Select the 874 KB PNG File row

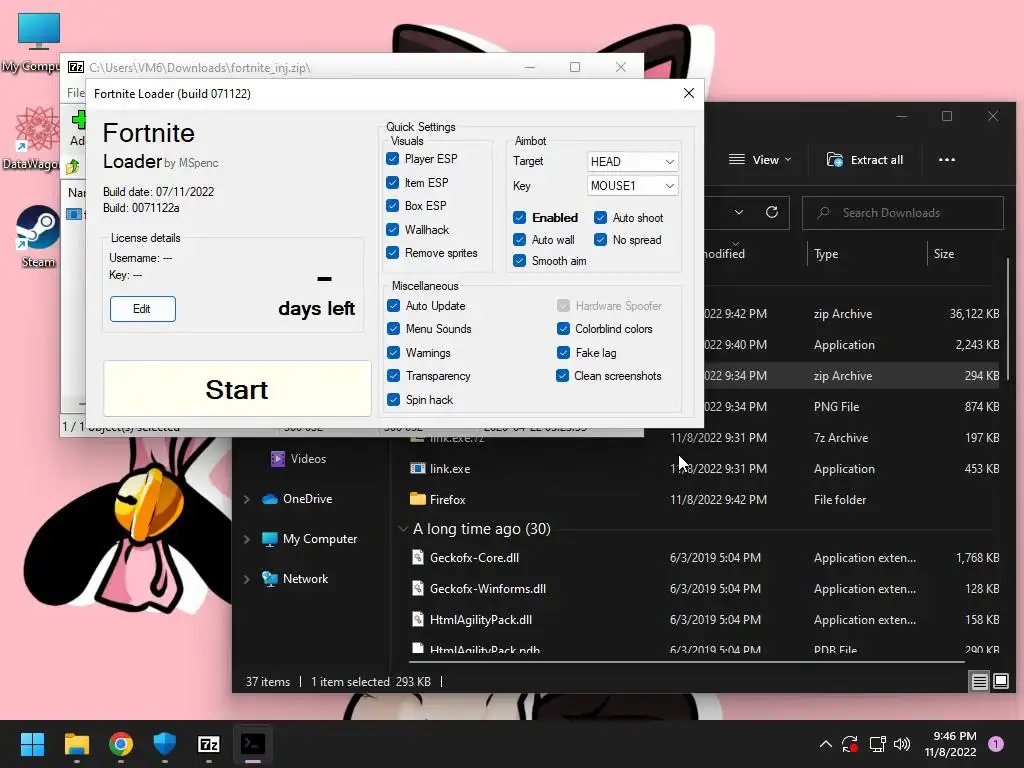852,406
